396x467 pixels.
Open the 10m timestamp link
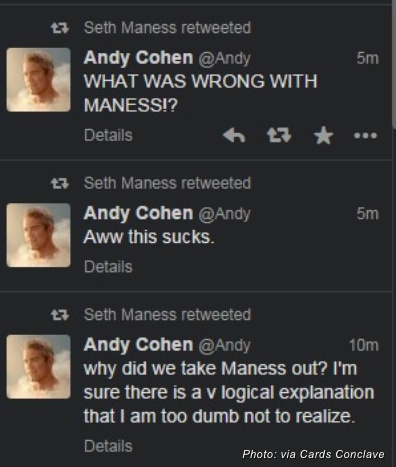pos(364,345)
